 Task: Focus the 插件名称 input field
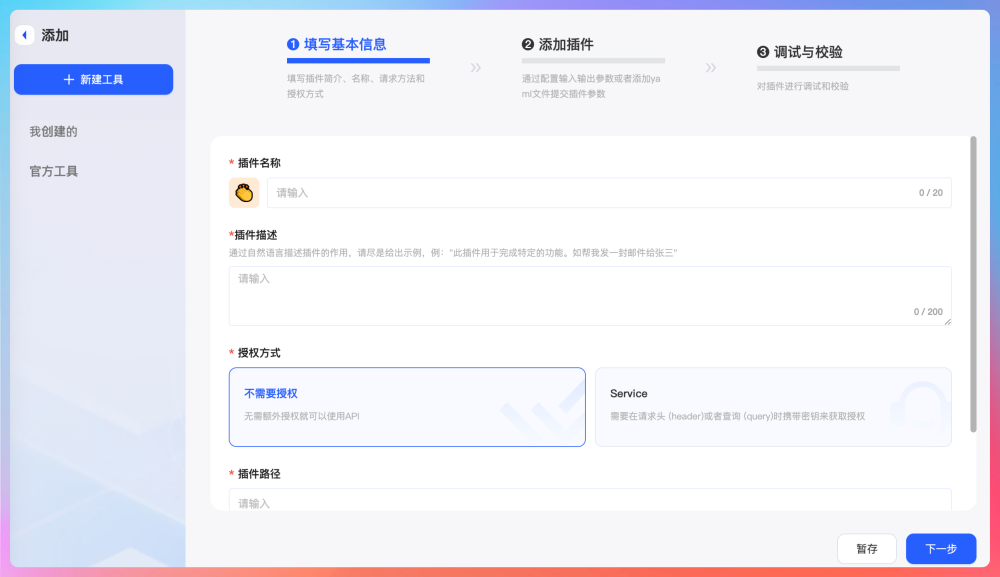point(590,193)
